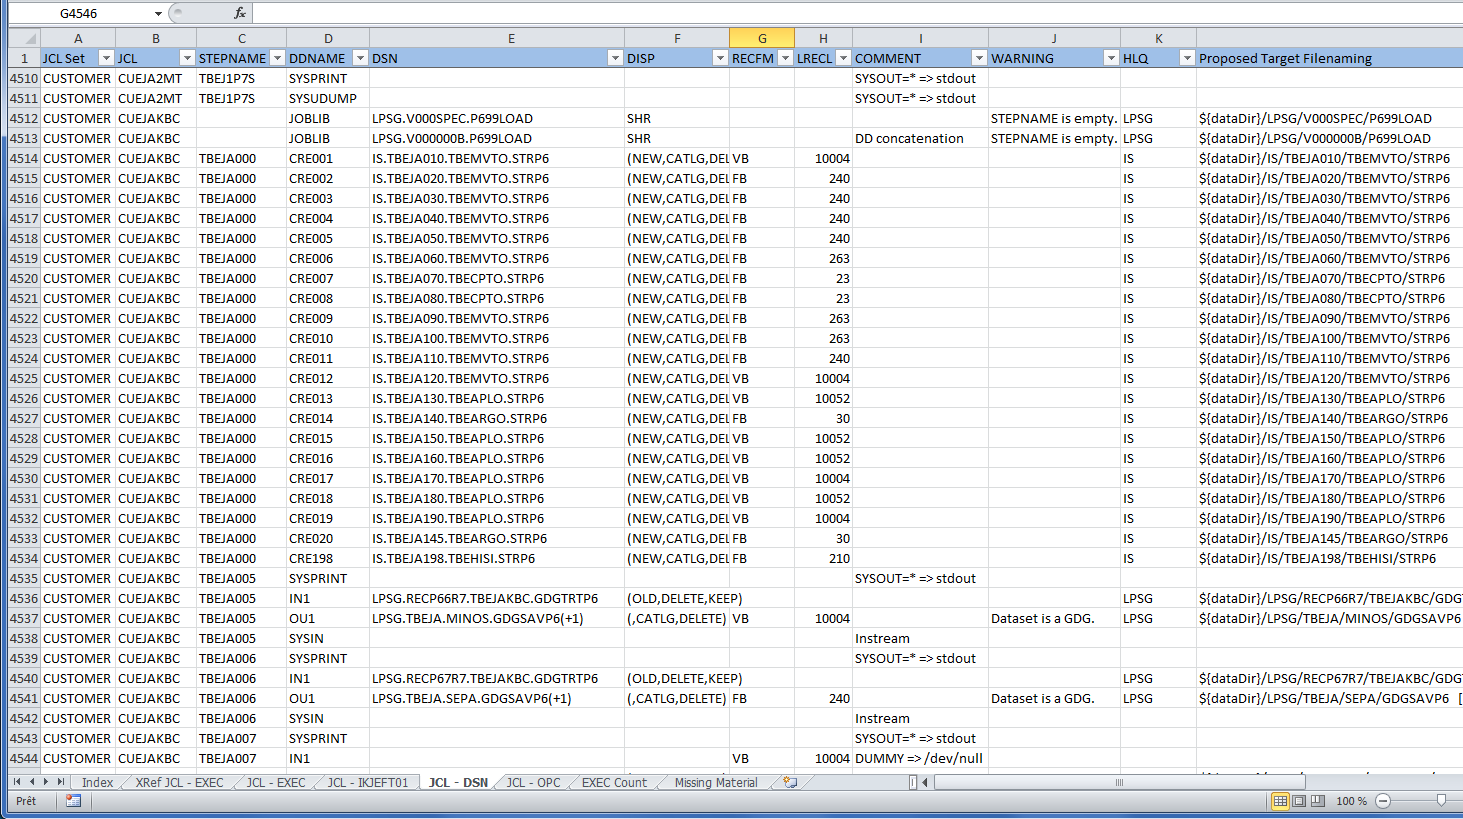
Task: Expand the Name Box dropdown arrow
Action: pos(158,14)
